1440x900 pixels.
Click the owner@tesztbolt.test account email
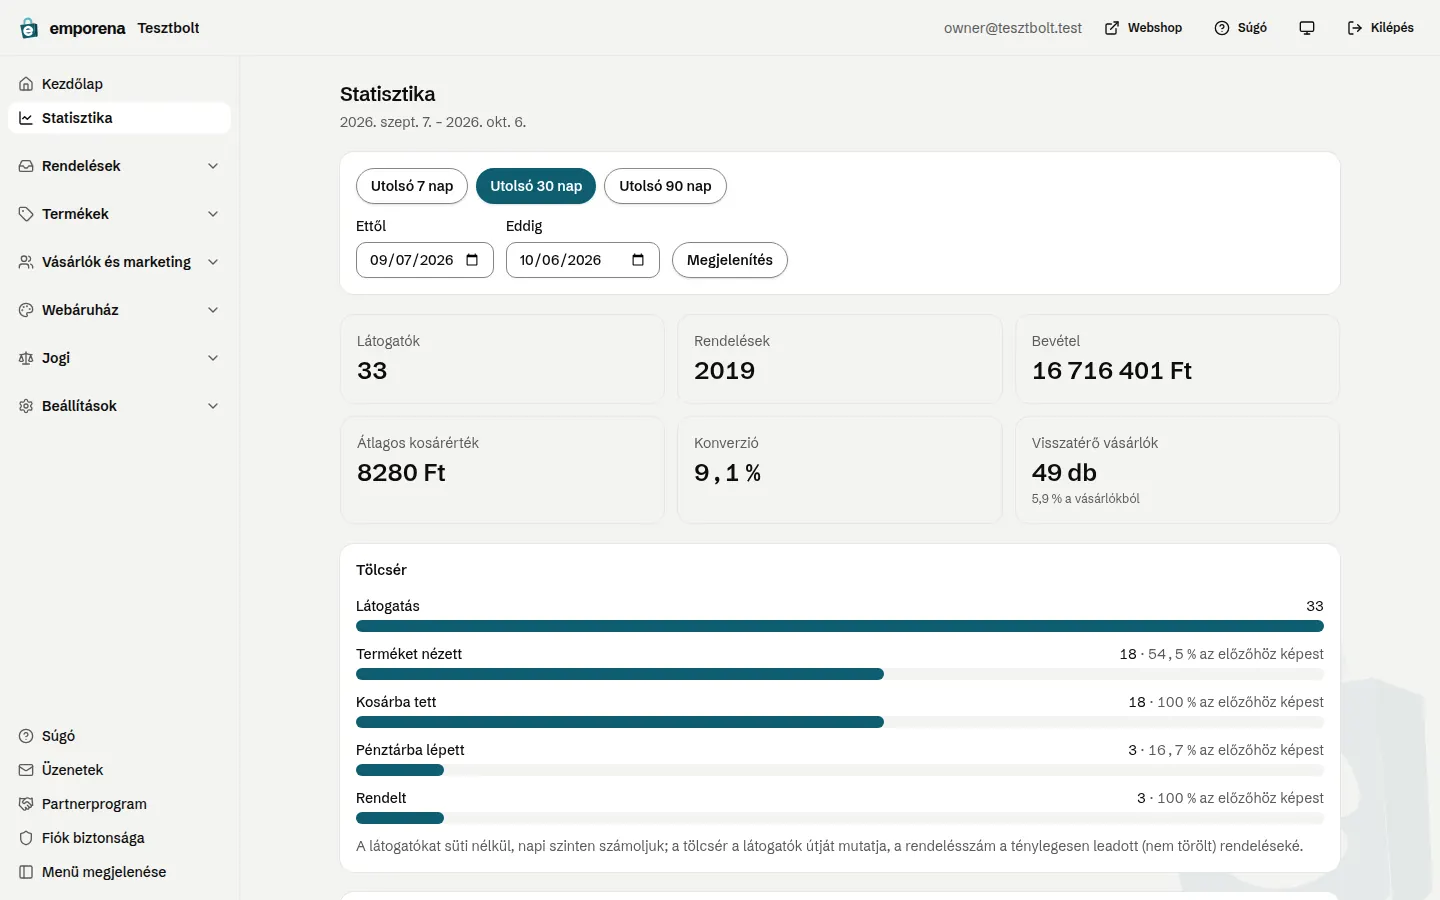point(1013,28)
